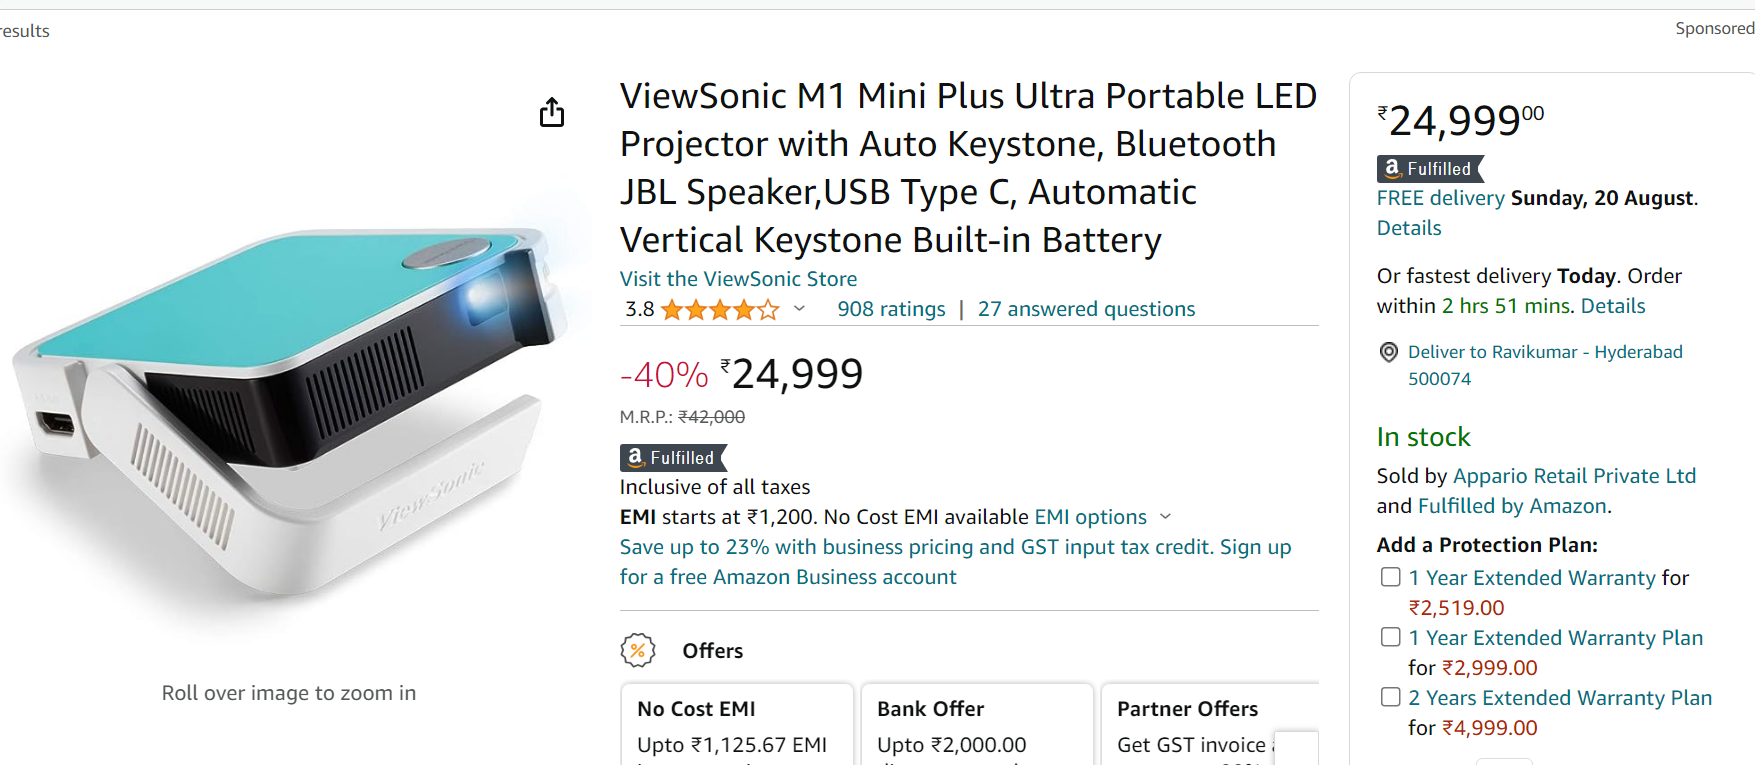Viewport: 1755px width, 765px height.
Task: Click the Offers percent badge icon
Action: click(x=638, y=650)
